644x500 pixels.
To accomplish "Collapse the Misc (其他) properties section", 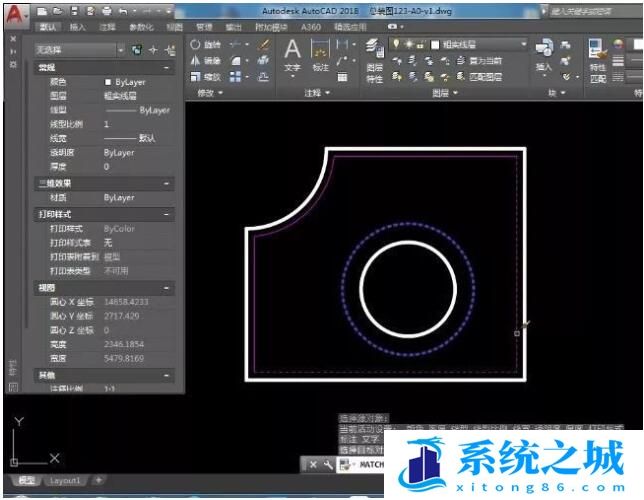I will coord(166,376).
